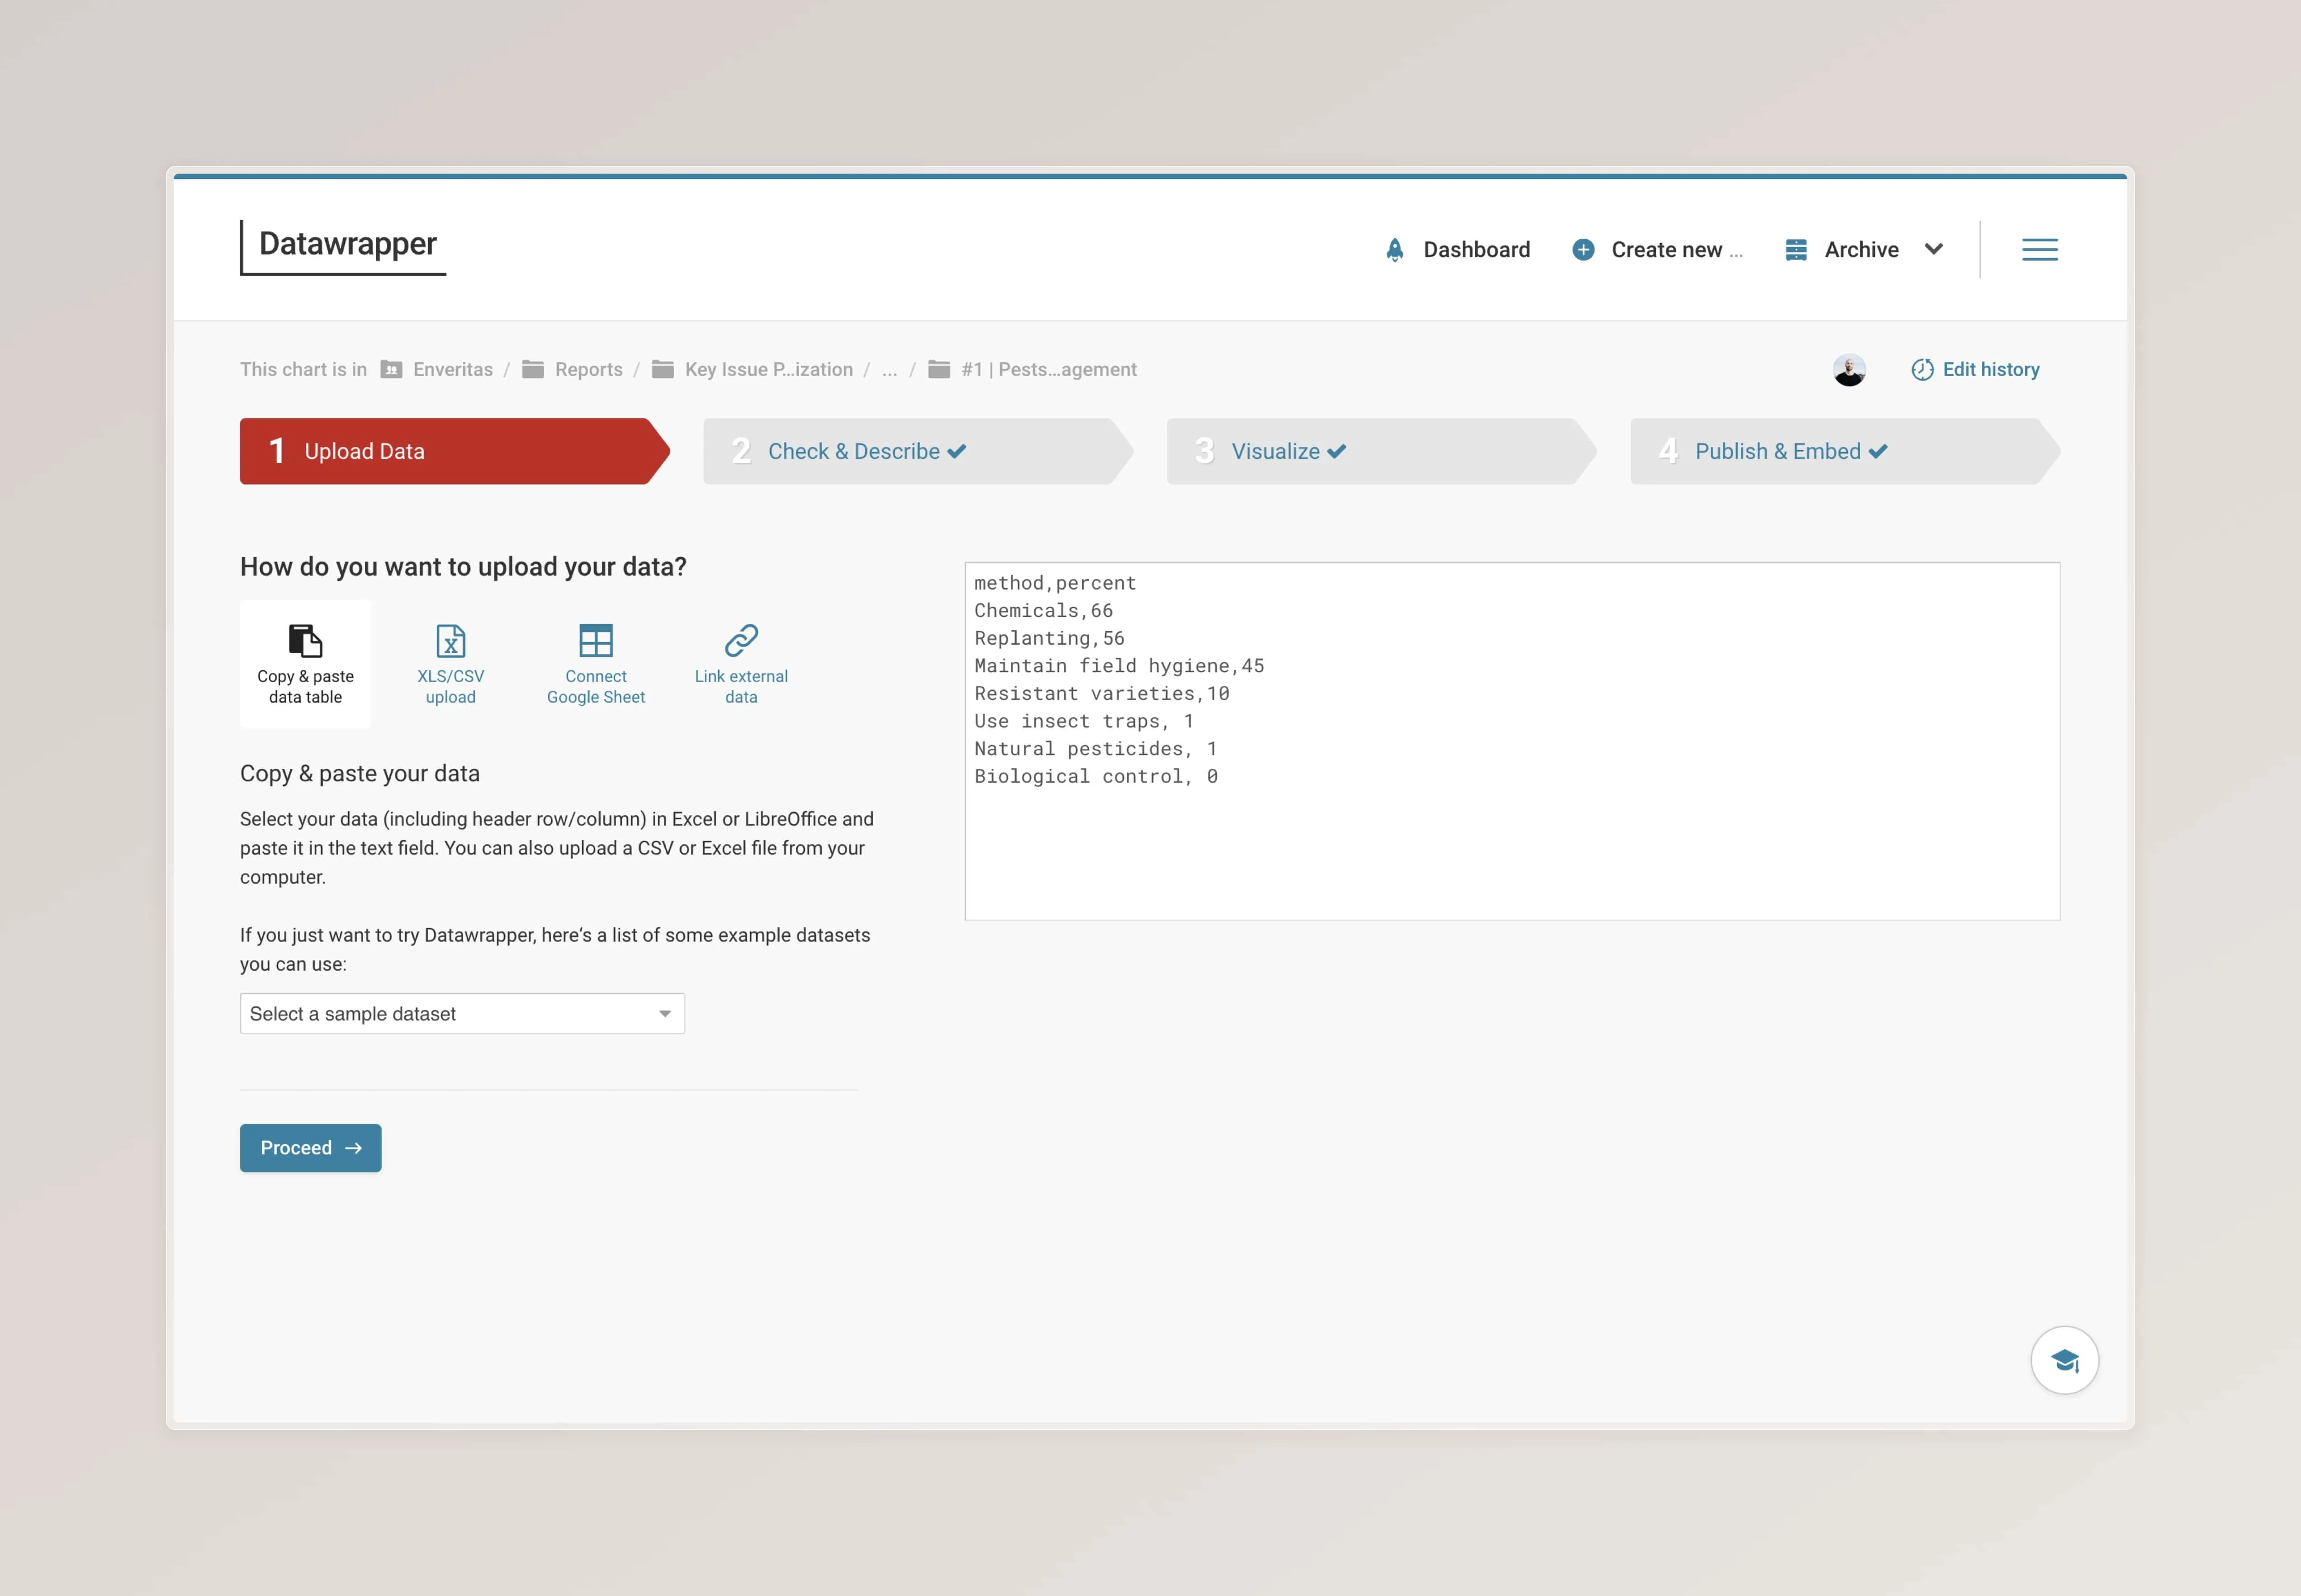
Task: Open the Reports folder breadcrumb link
Action: pyautogui.click(x=589, y=369)
